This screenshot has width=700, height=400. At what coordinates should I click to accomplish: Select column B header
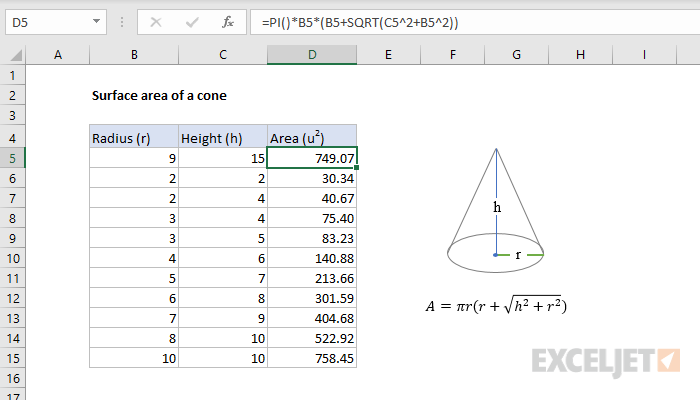133,55
